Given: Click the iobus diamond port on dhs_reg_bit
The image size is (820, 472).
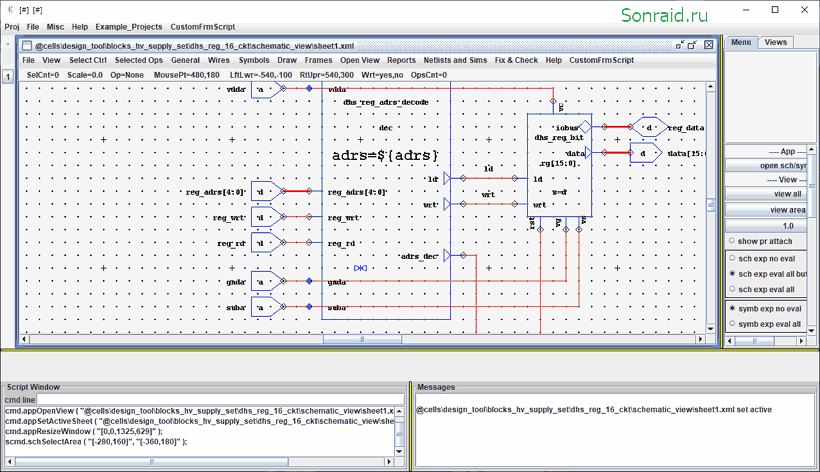Looking at the screenshot, I should [x=585, y=127].
